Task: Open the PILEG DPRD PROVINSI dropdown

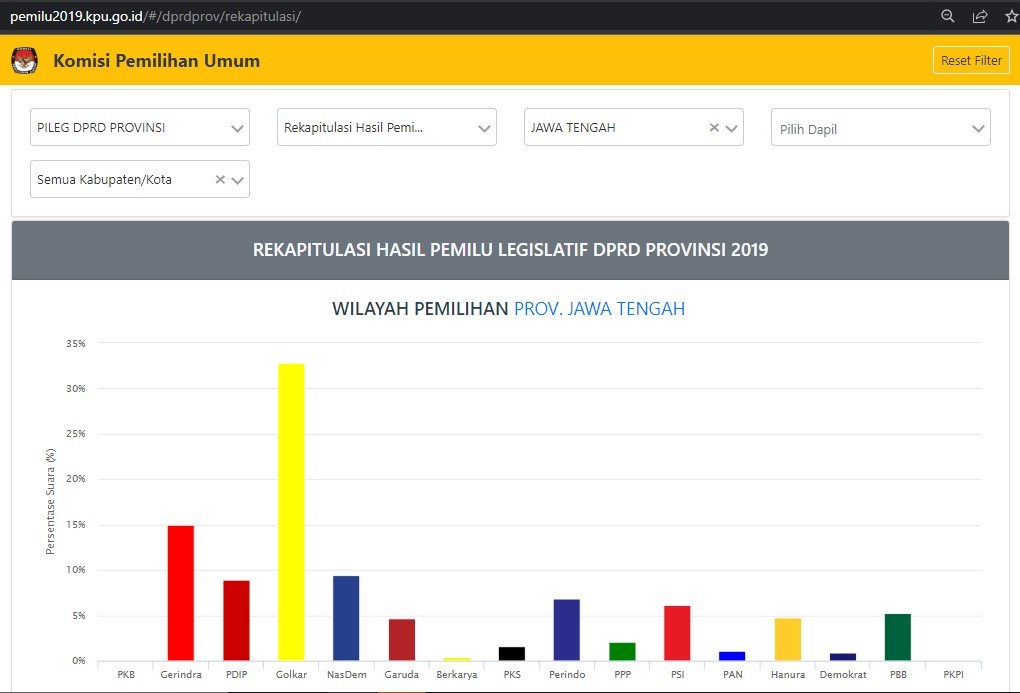Action: coord(237,128)
